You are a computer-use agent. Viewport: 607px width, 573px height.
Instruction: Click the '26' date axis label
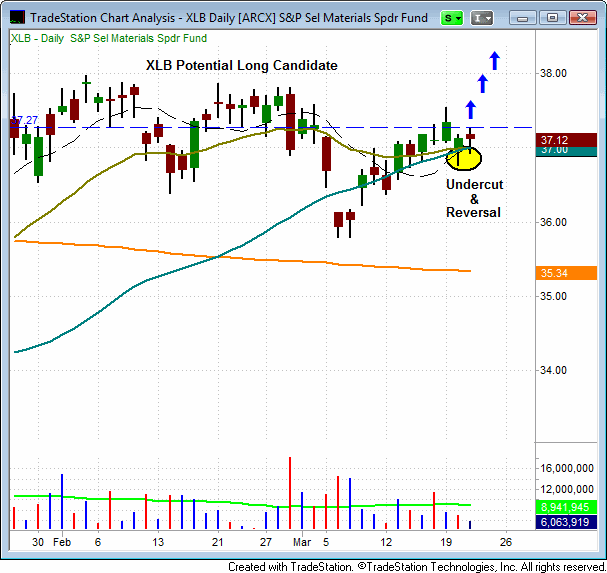506,542
